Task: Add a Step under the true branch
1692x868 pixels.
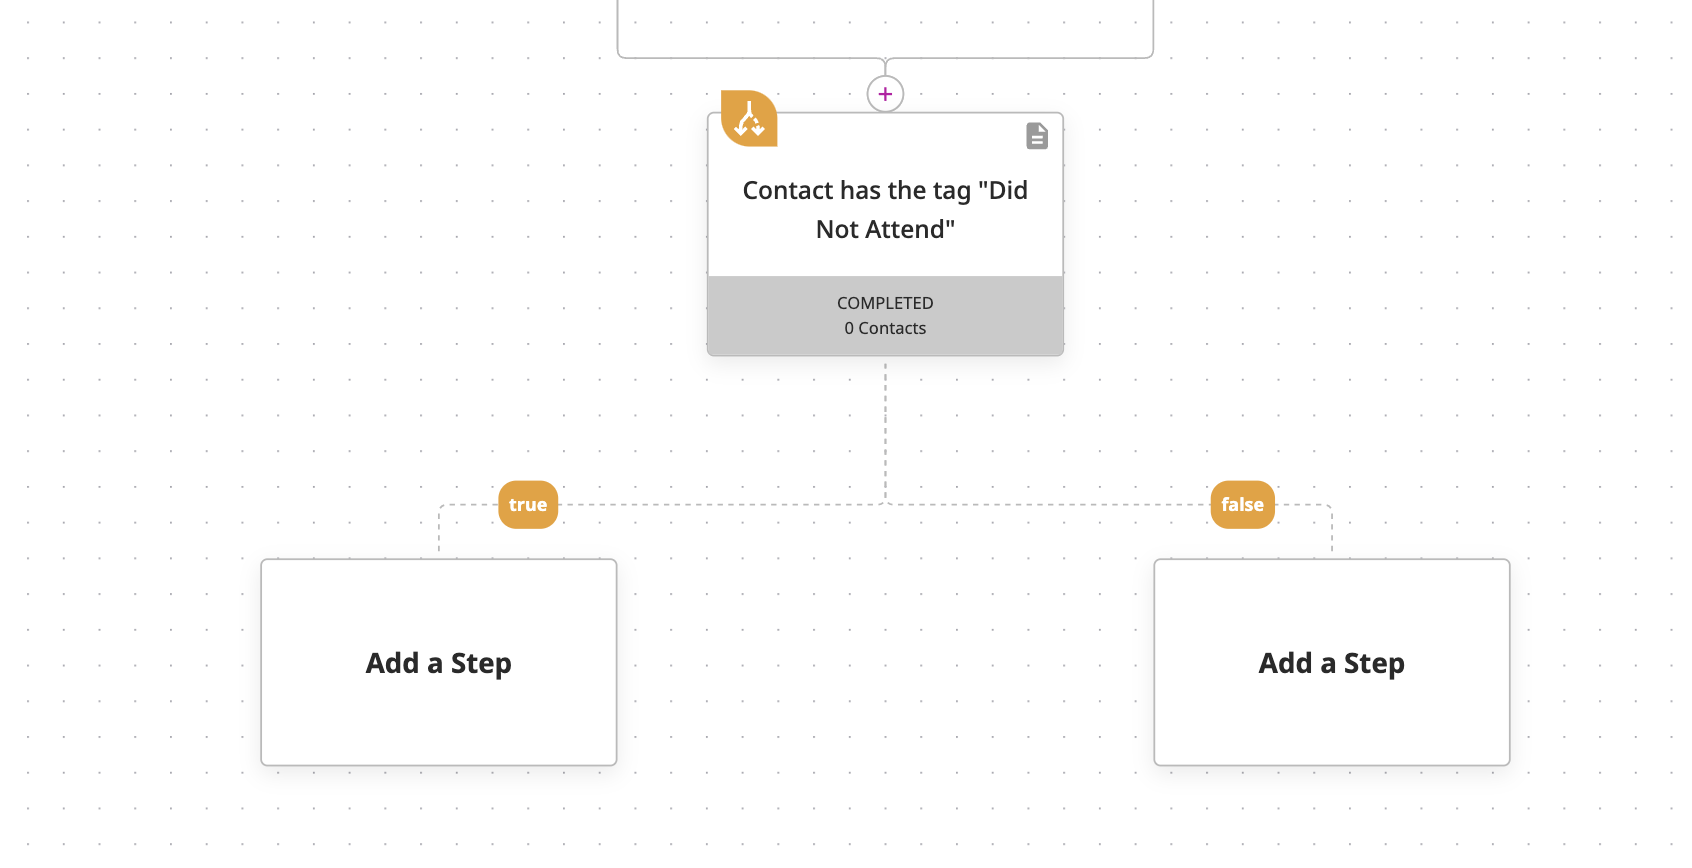Action: click(439, 663)
